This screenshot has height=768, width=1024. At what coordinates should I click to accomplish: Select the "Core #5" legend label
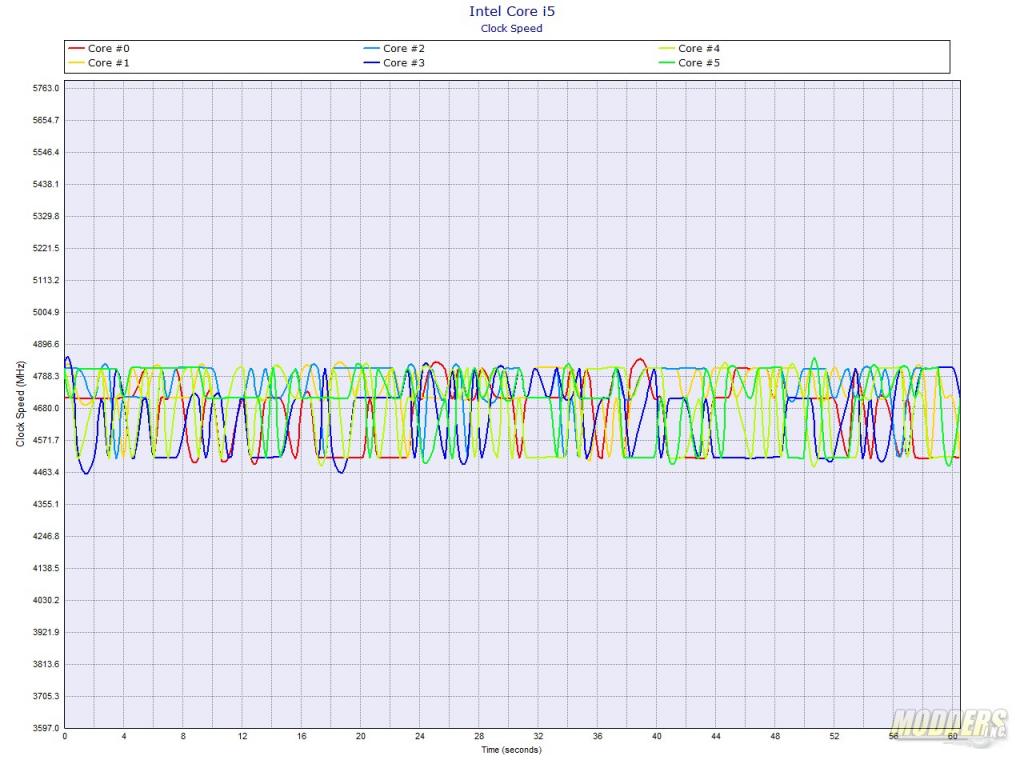tap(699, 63)
